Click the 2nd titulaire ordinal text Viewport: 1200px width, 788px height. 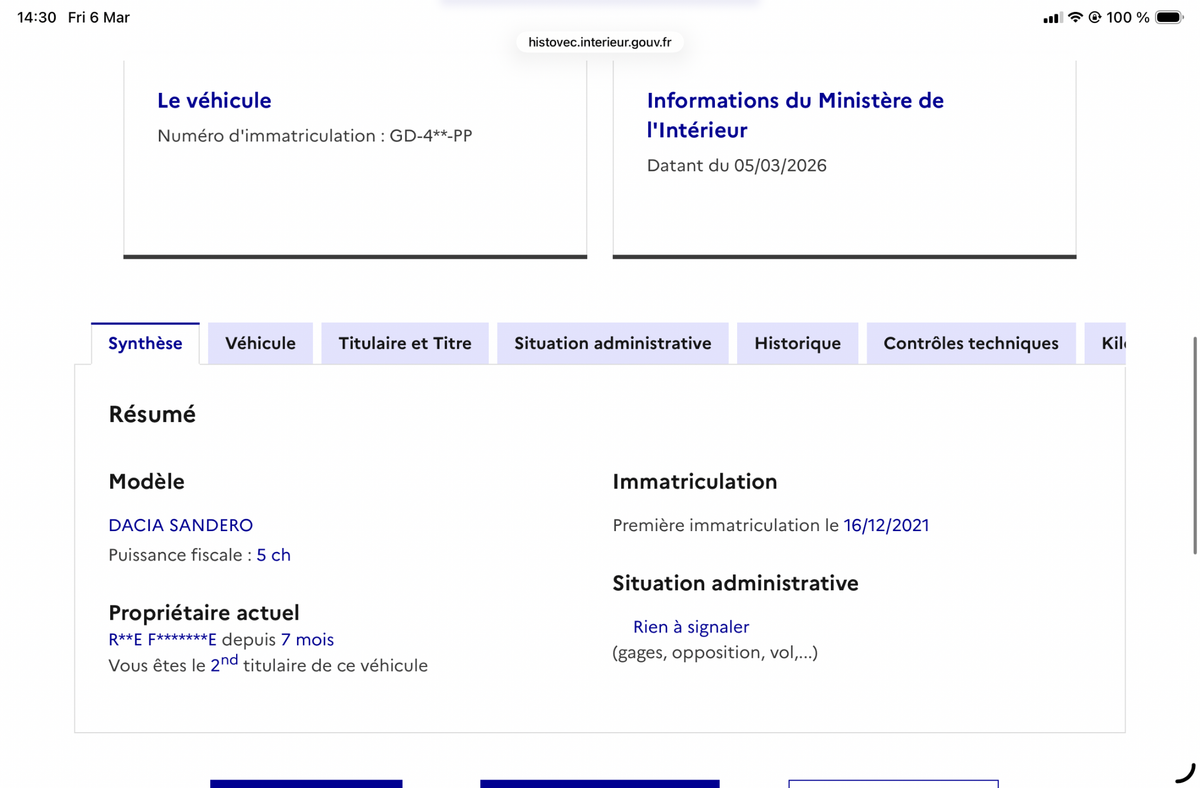click(x=224, y=663)
